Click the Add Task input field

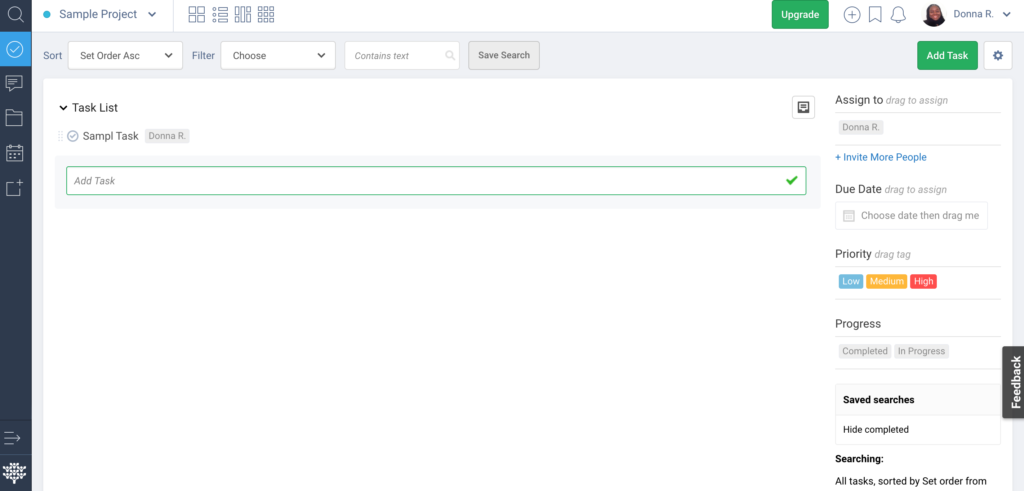point(436,181)
